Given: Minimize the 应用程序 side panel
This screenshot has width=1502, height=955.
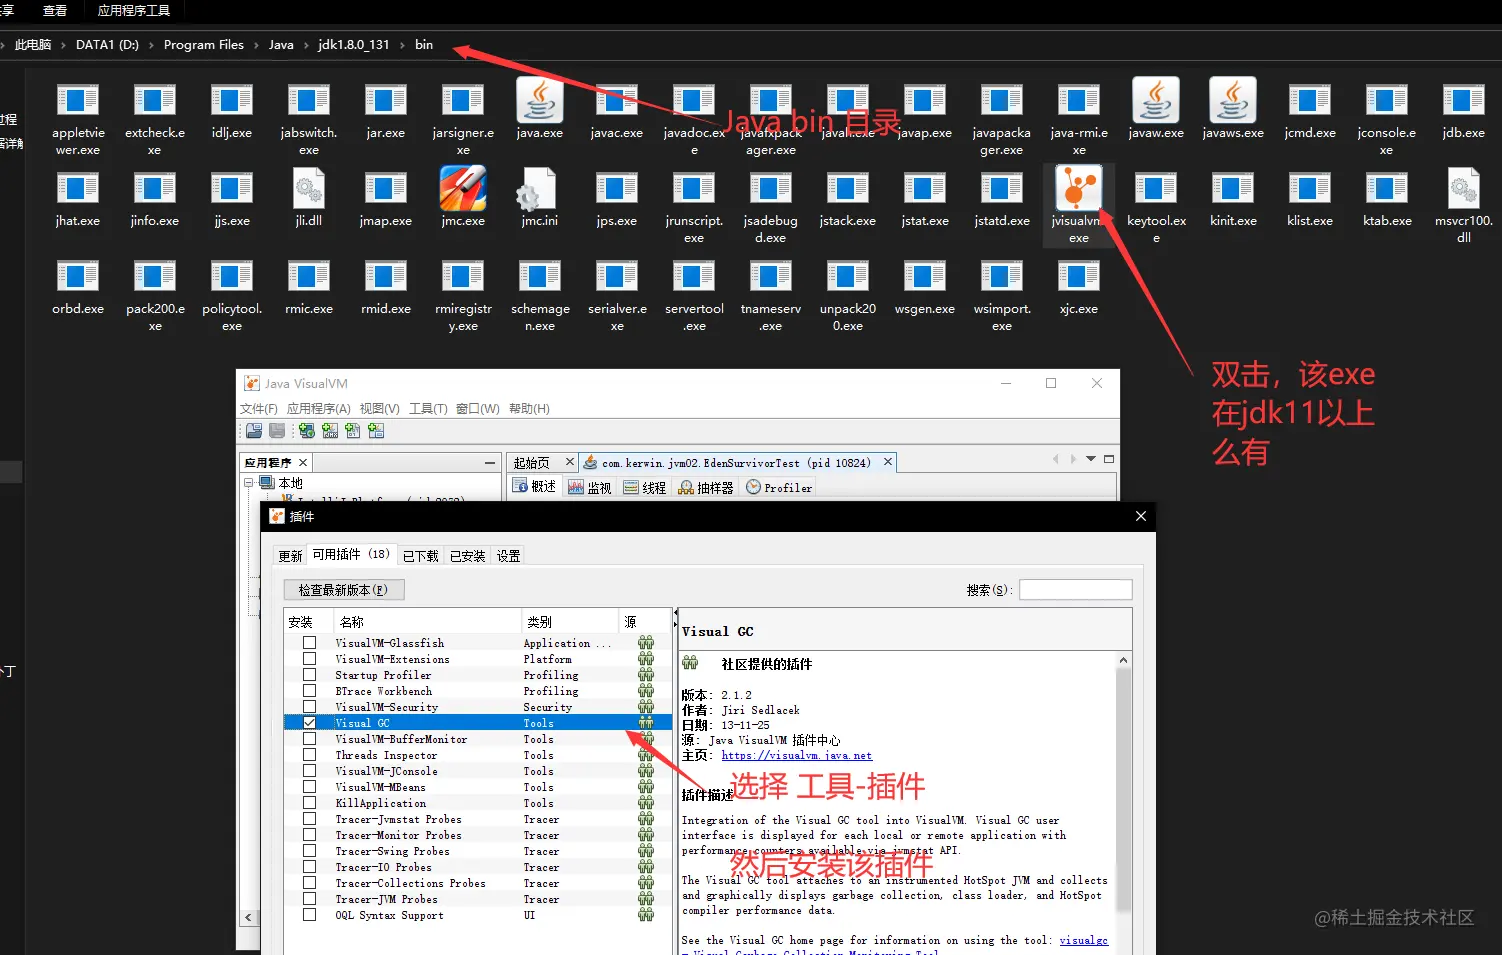Looking at the screenshot, I should pyautogui.click(x=490, y=463).
